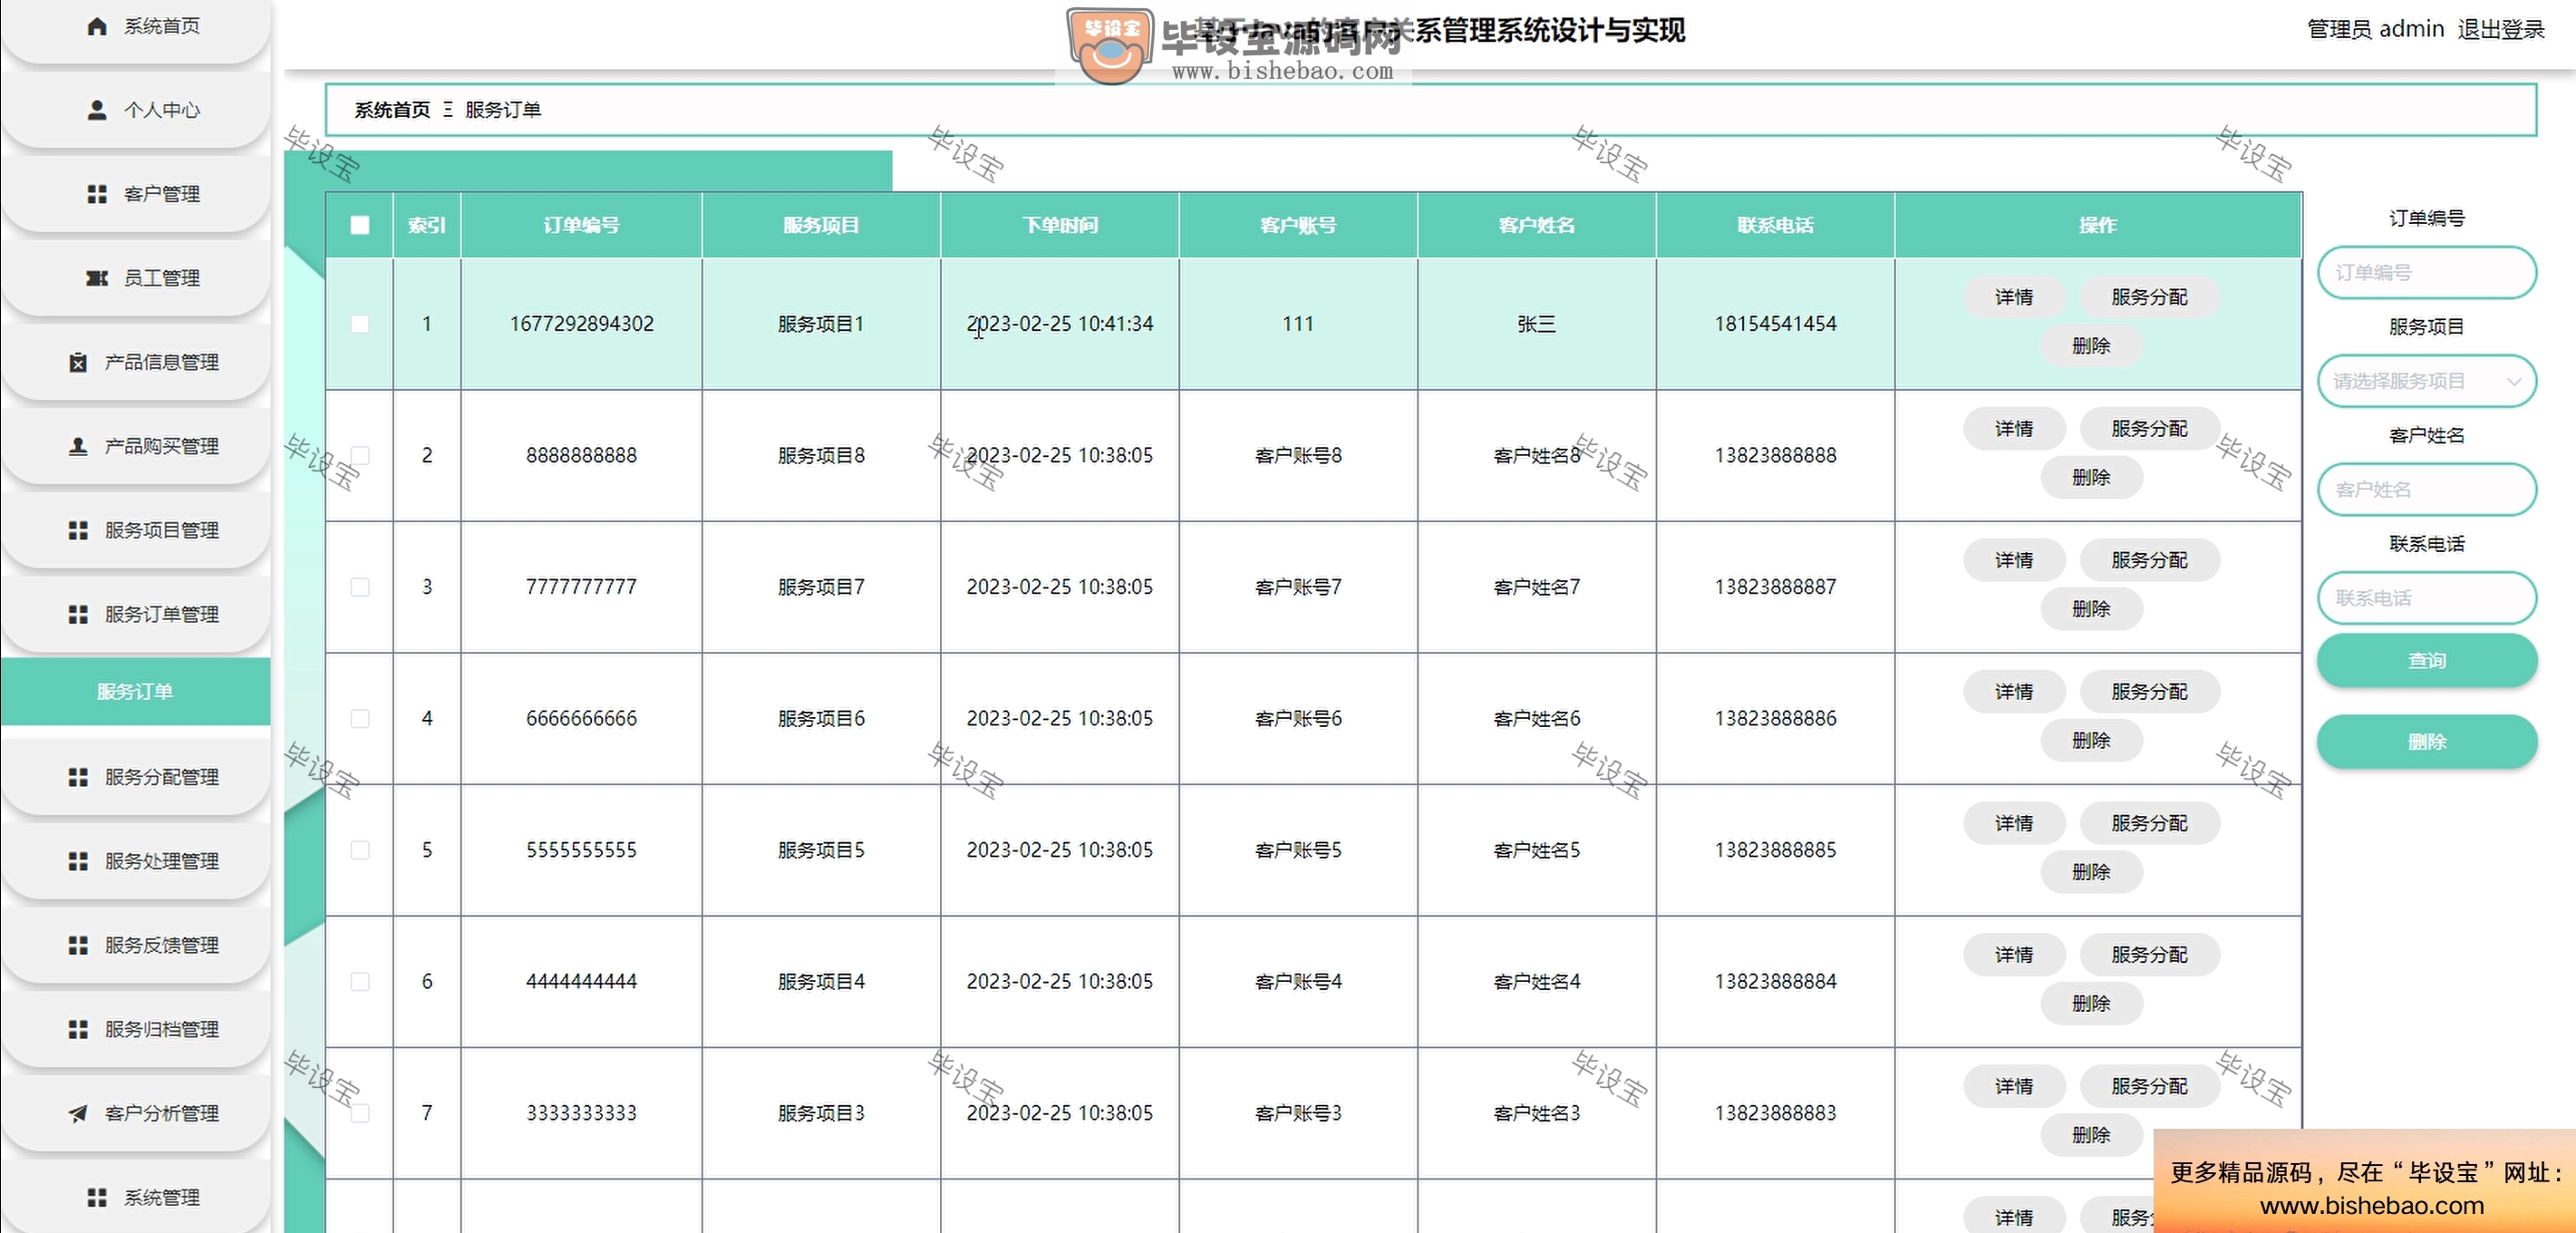The width and height of the screenshot is (2576, 1233).
Task: Click the cell 客户姓名6
Action: (x=1536, y=718)
